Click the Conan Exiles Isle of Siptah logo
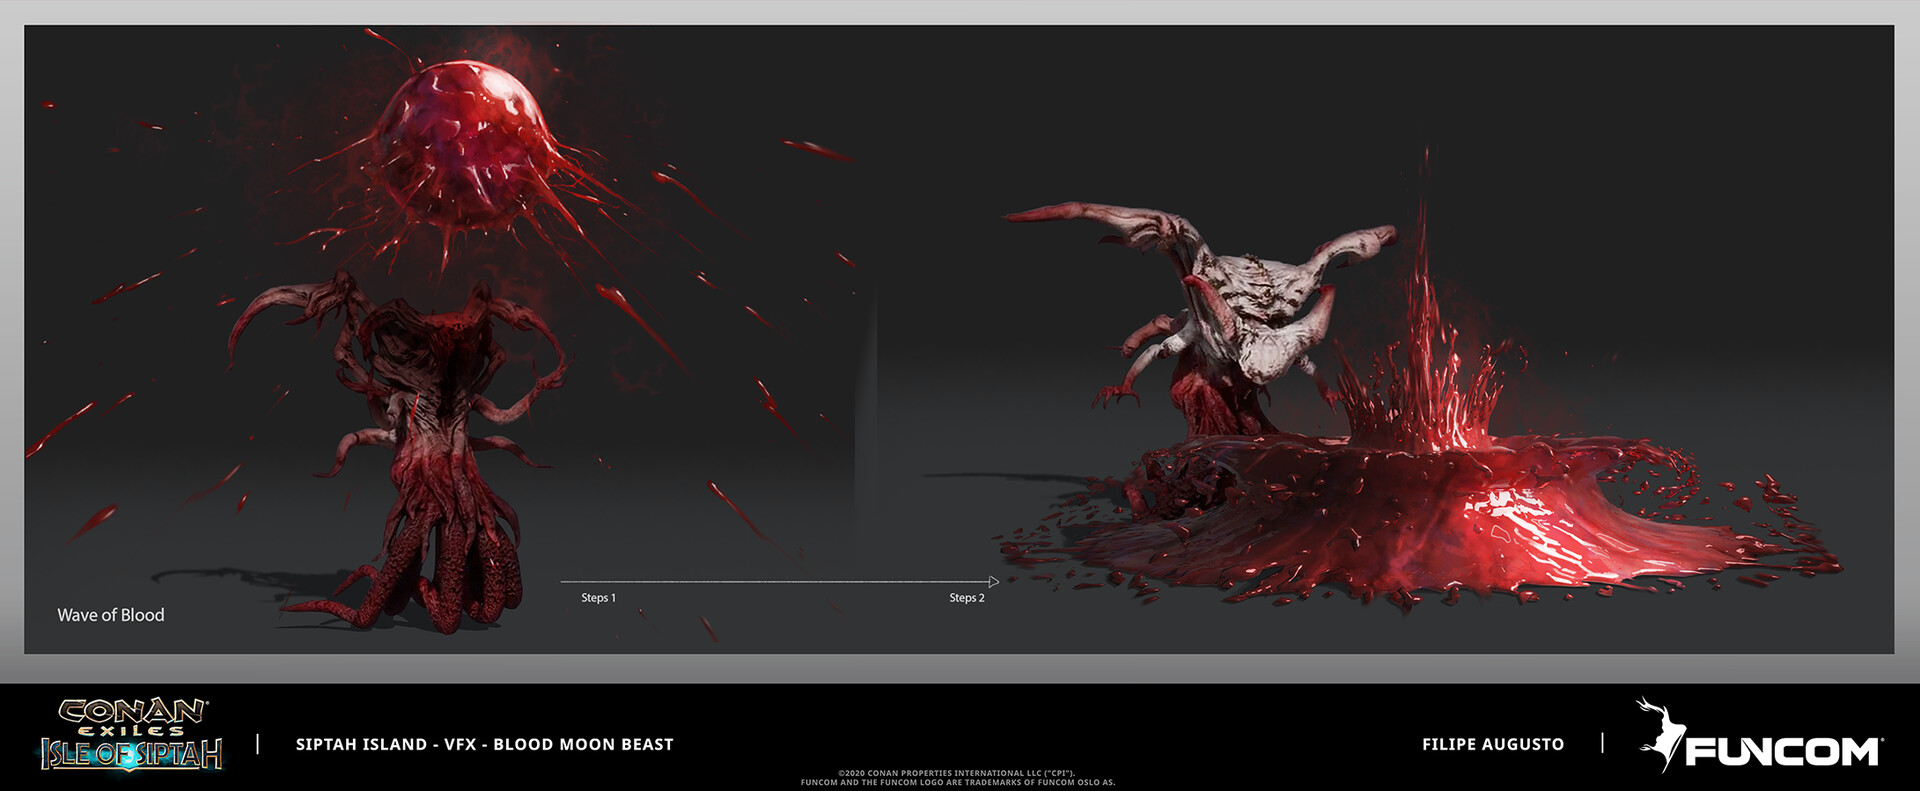Screen dimensions: 1920x791 click(132, 735)
